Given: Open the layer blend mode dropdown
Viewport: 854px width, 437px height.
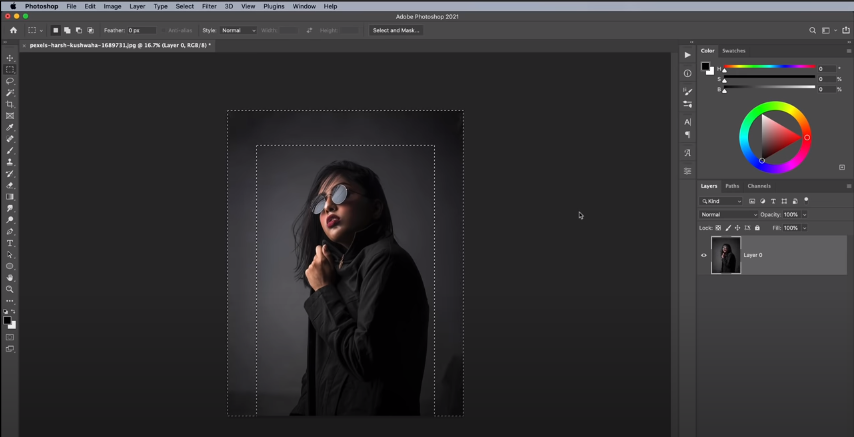Looking at the screenshot, I should 728,214.
